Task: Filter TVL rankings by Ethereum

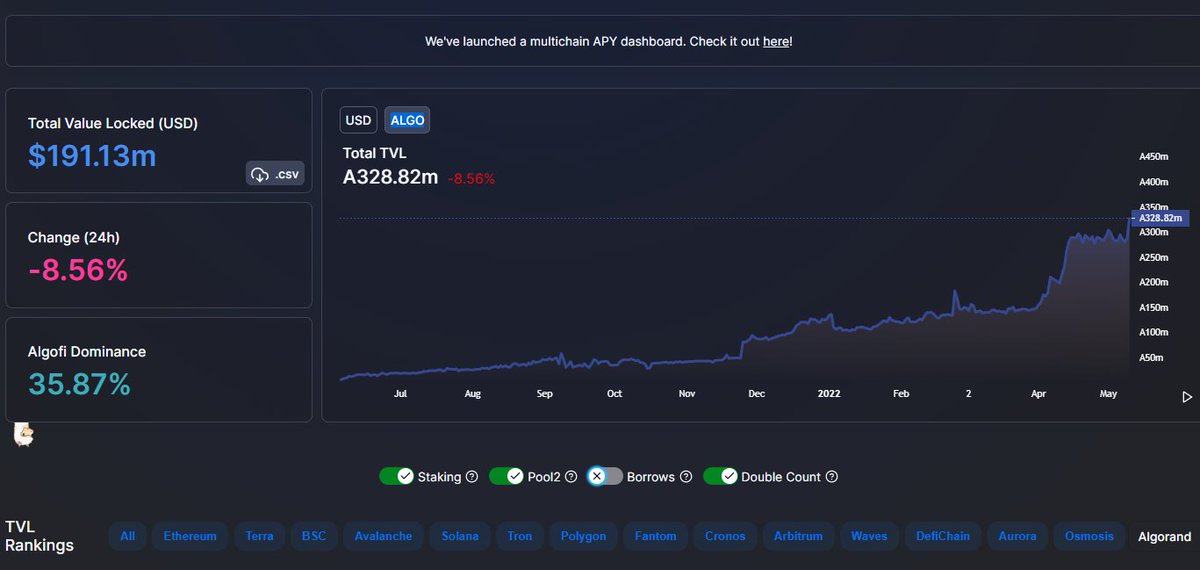Action: point(190,536)
